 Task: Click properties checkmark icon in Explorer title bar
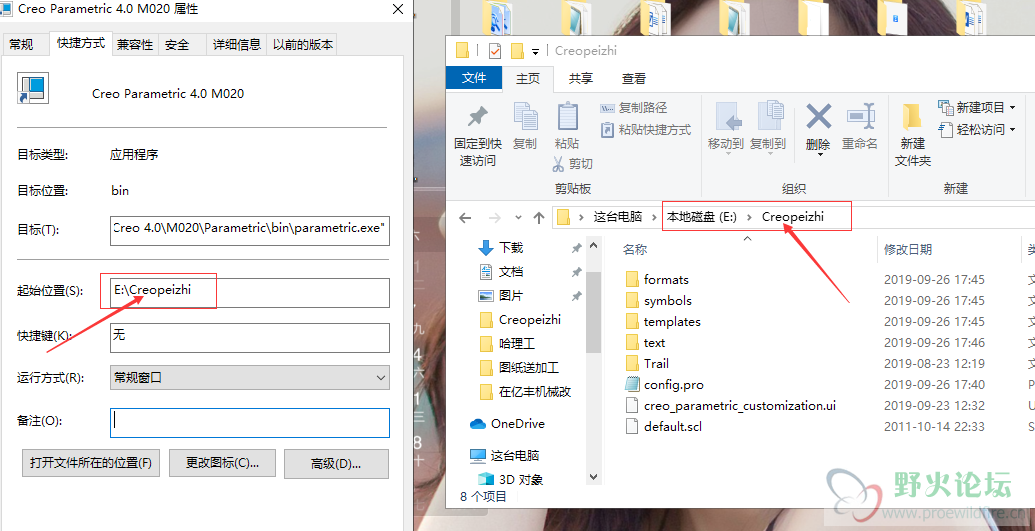[x=495, y=51]
